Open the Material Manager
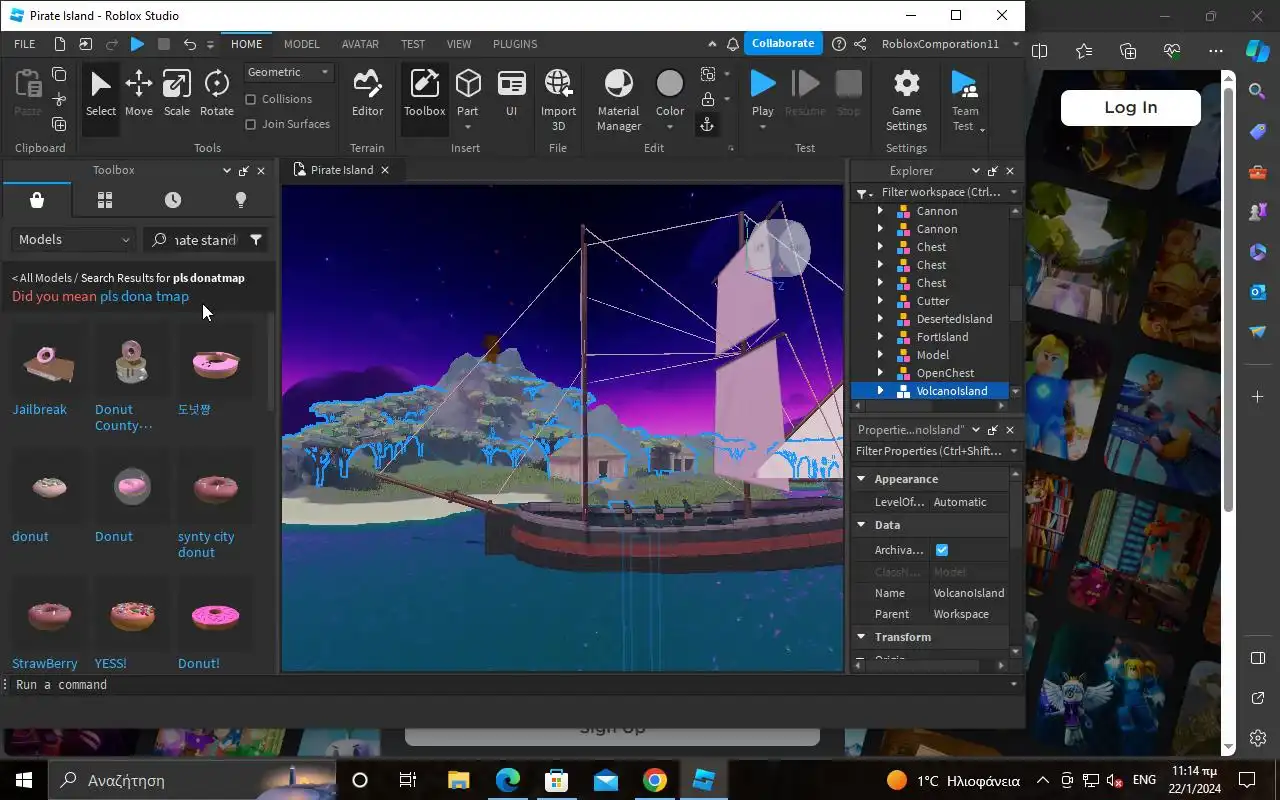This screenshot has height=800, width=1280. (618, 100)
